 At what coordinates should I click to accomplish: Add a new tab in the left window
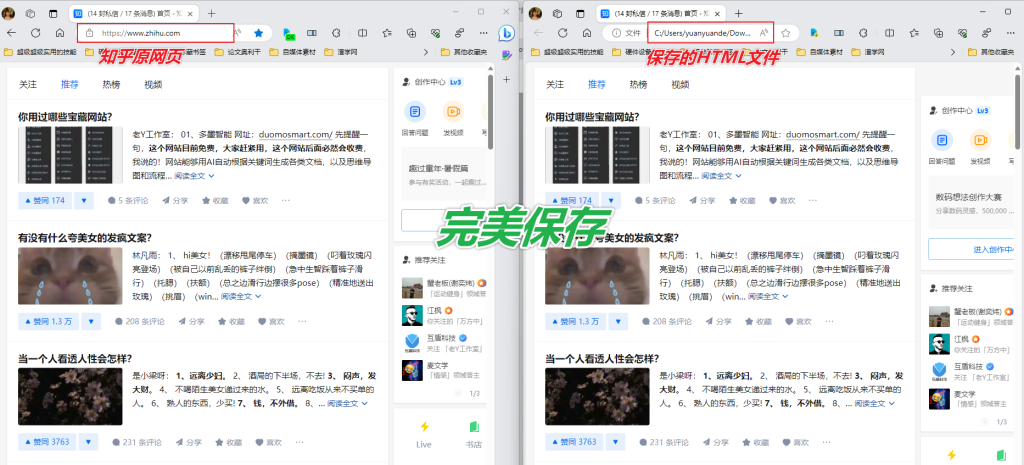click(x=212, y=13)
